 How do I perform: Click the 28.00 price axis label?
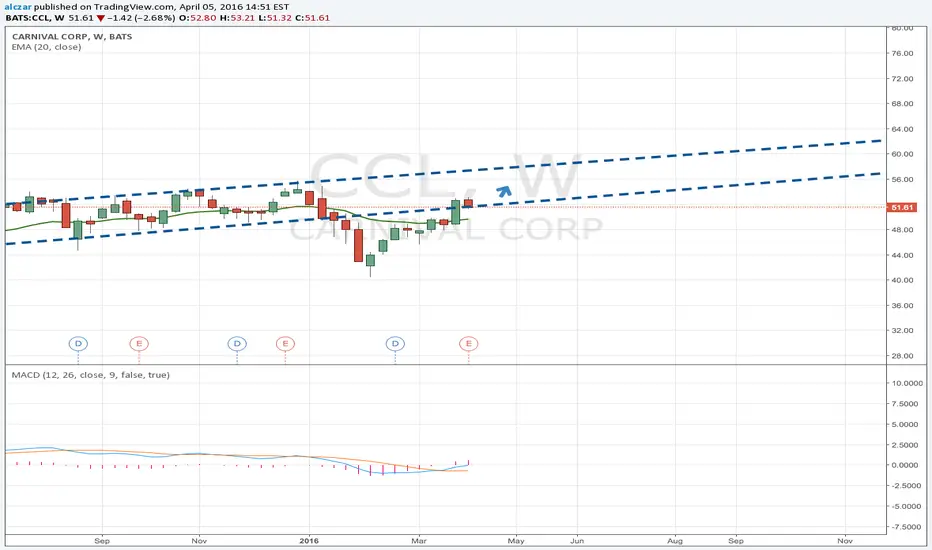click(902, 356)
